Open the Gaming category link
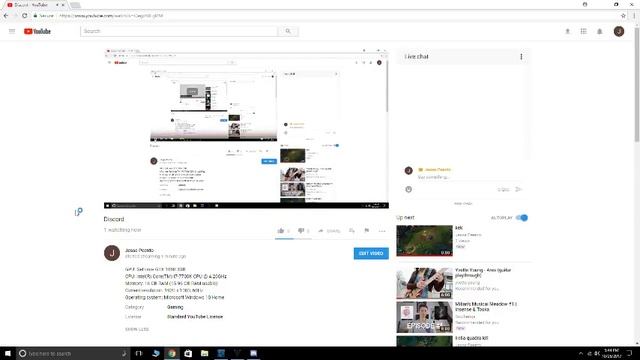 [x=175, y=307]
